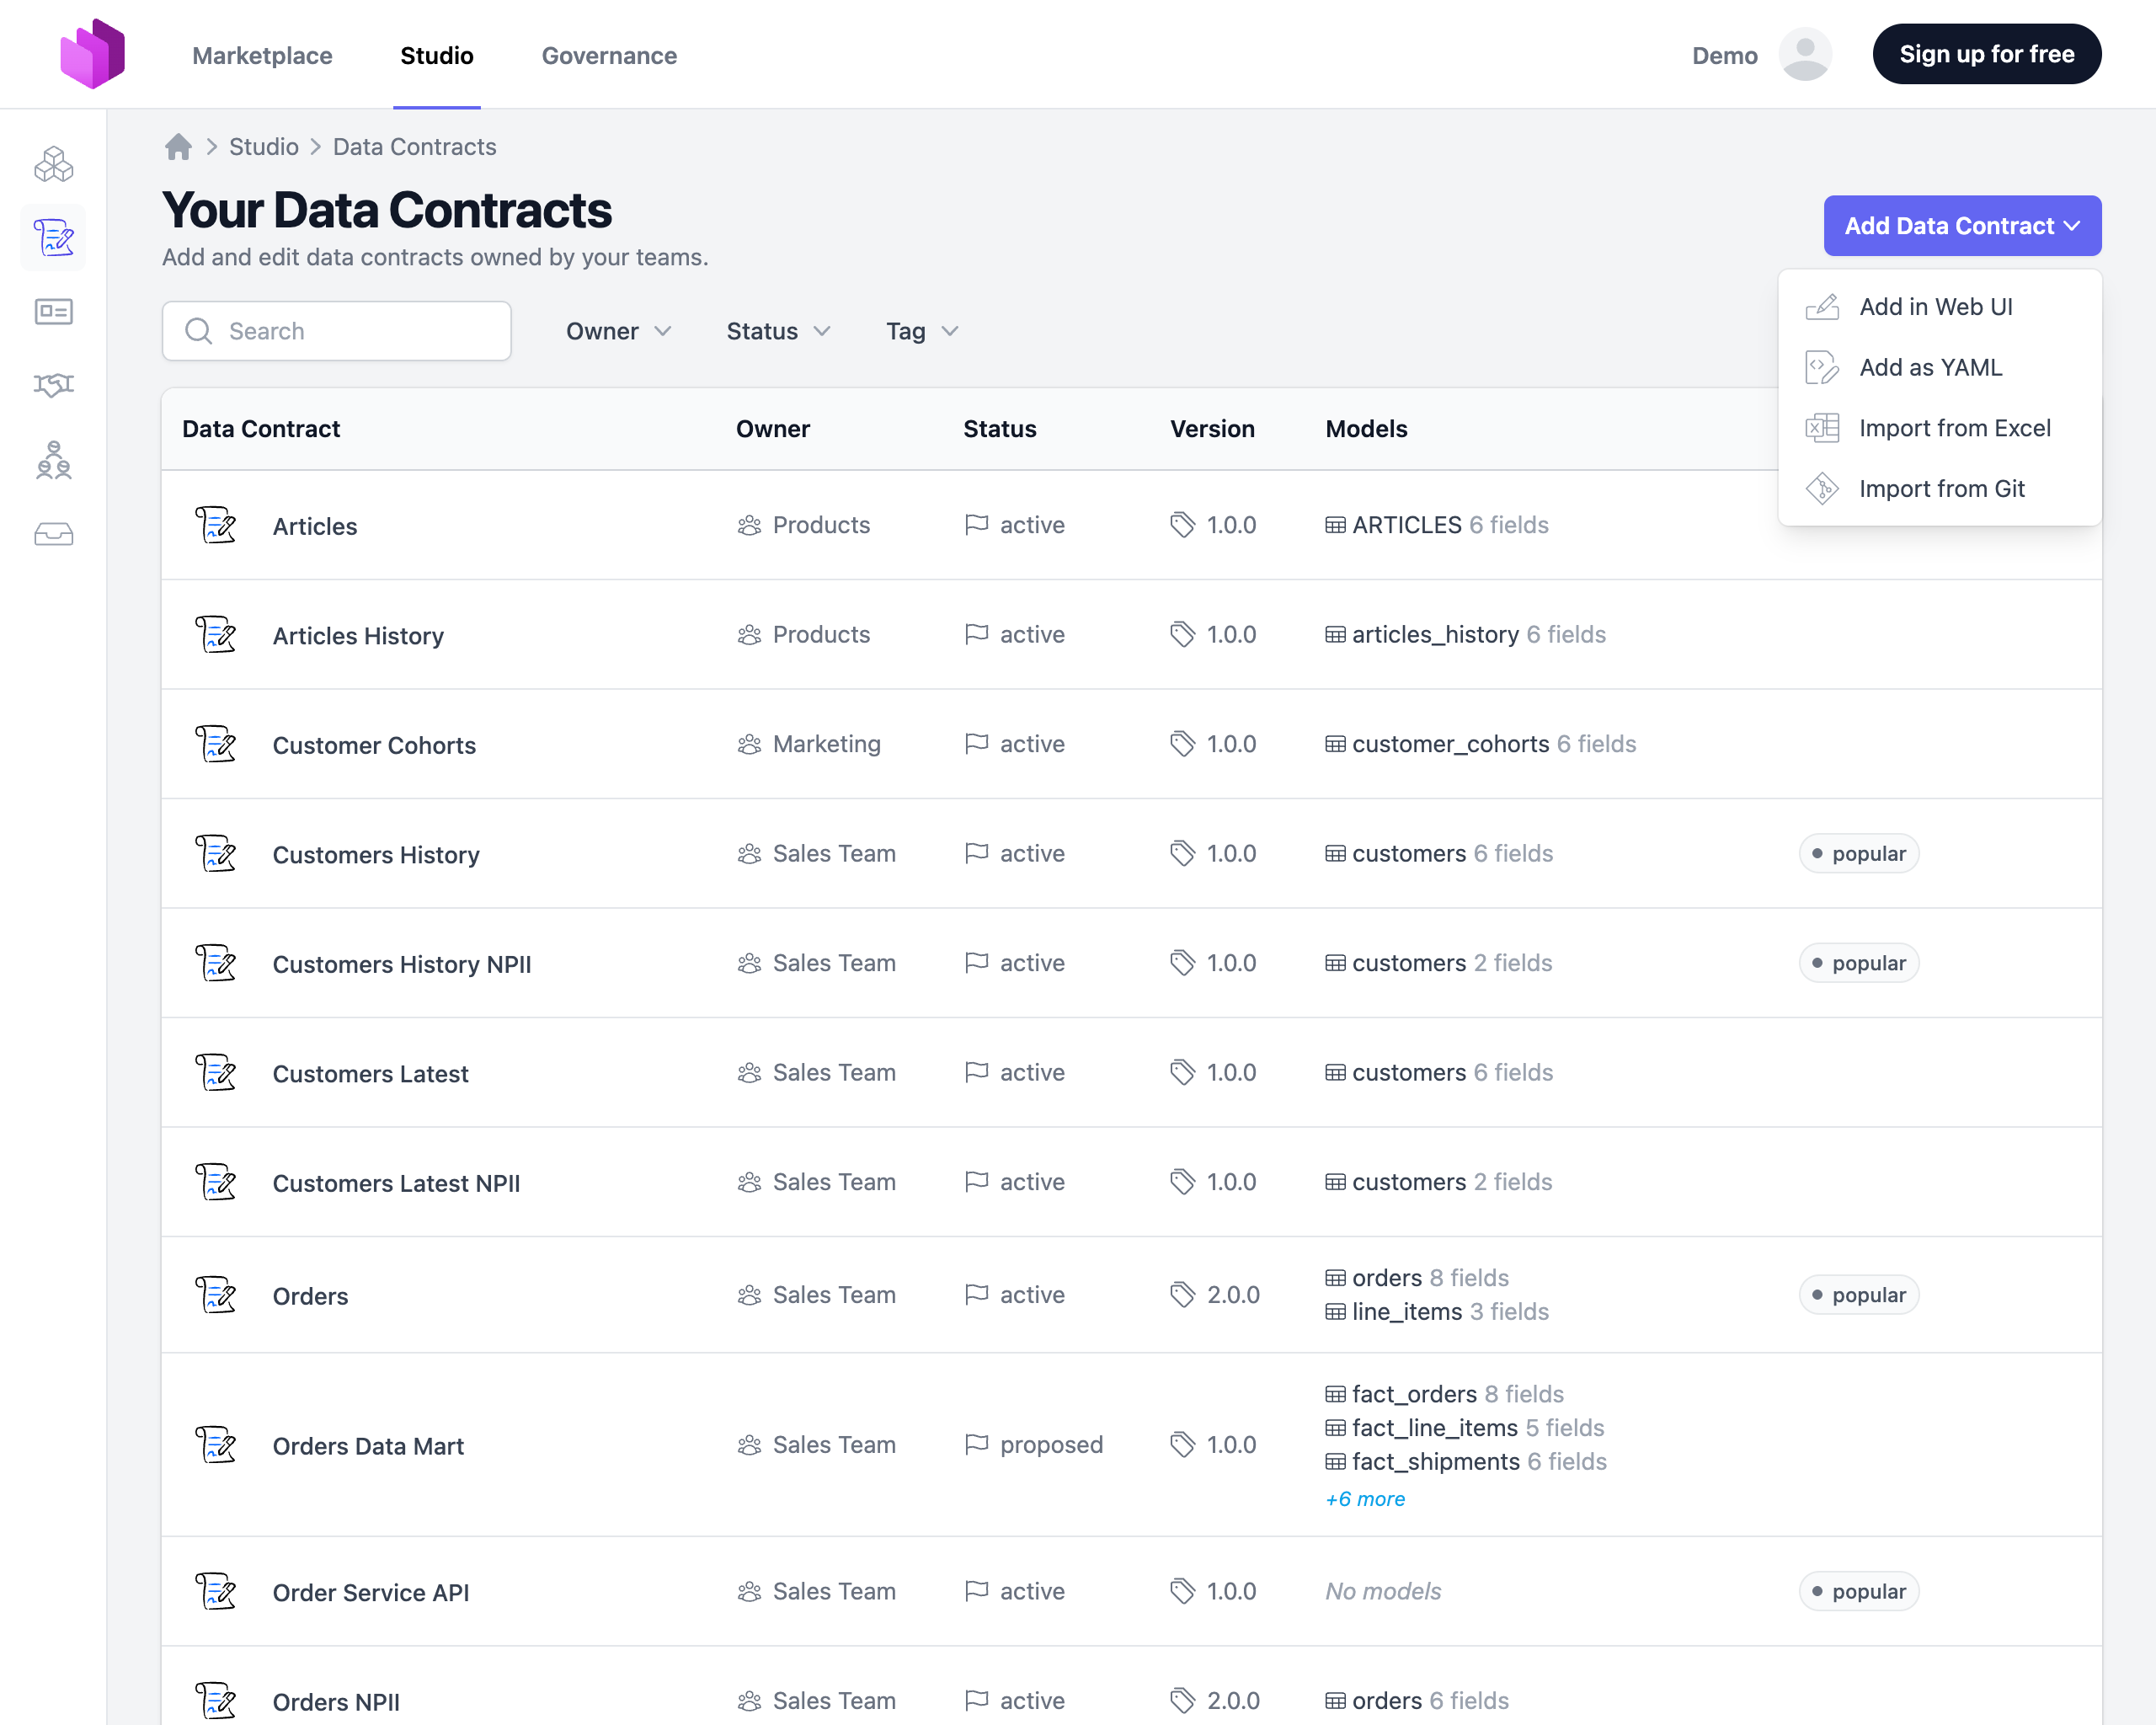2156x1725 pixels.
Task: Click the ID card sidebar icon
Action: (x=54, y=311)
